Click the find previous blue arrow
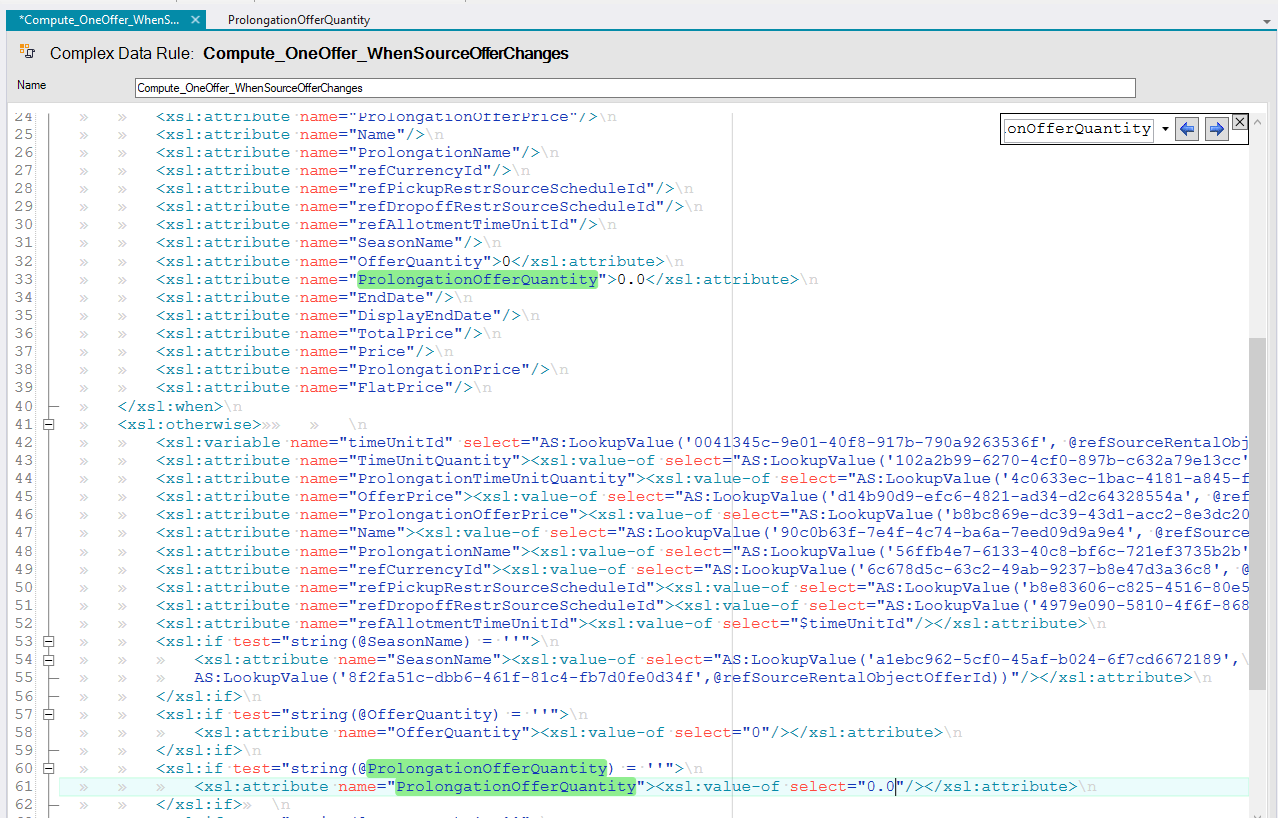The image size is (1278, 818). pos(1187,129)
